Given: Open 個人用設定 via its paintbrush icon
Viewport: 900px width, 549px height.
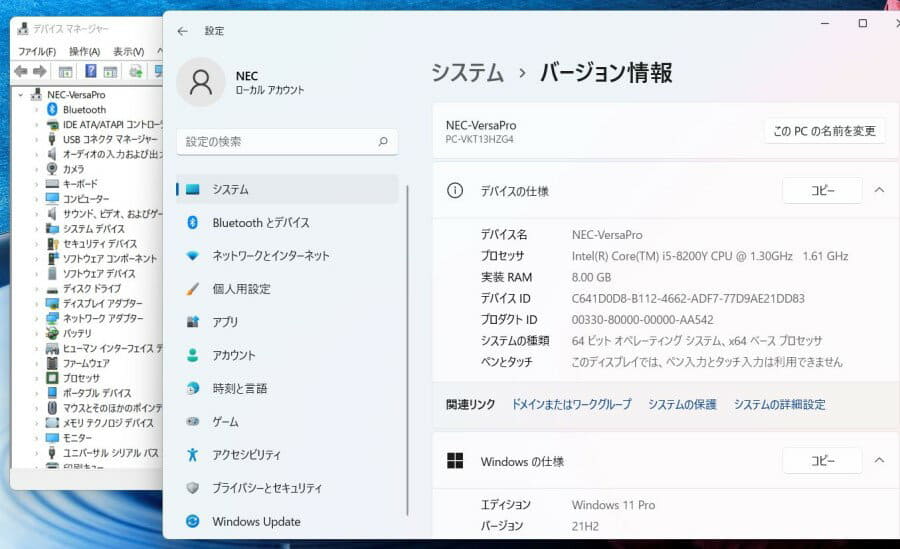Looking at the screenshot, I should tap(193, 288).
